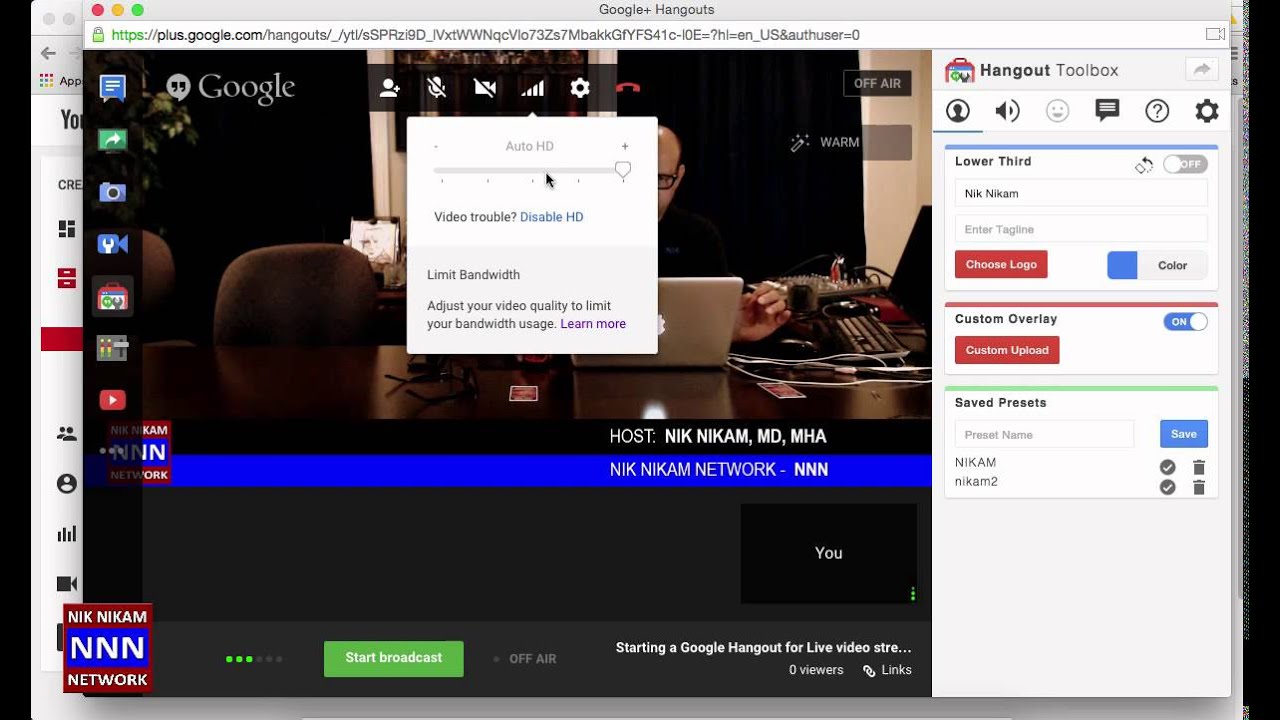1280x720 pixels.
Task: Turn off the Custom Overlay toggle
Action: [1185, 322]
